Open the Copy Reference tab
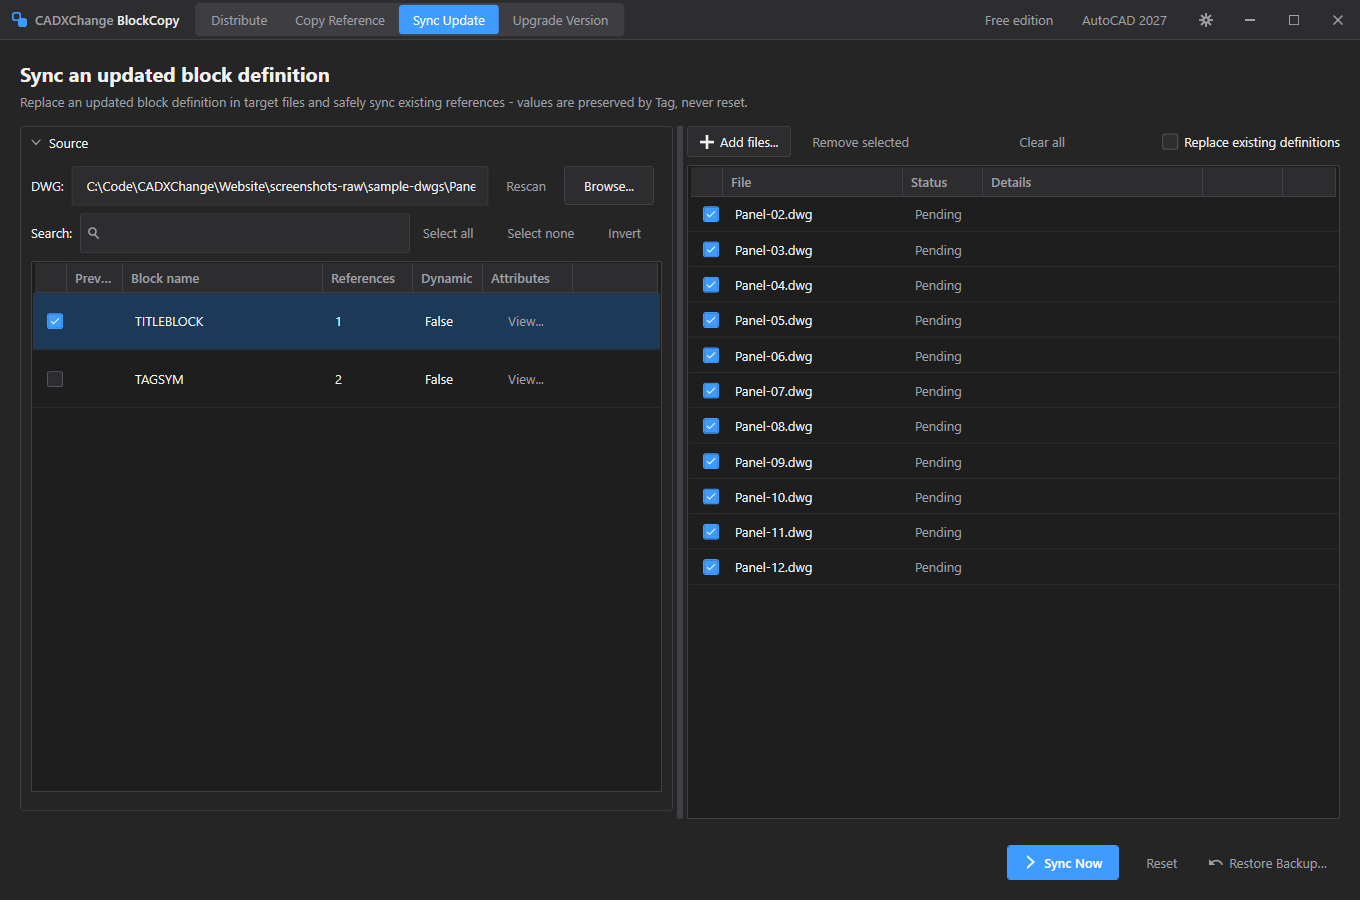 (340, 20)
